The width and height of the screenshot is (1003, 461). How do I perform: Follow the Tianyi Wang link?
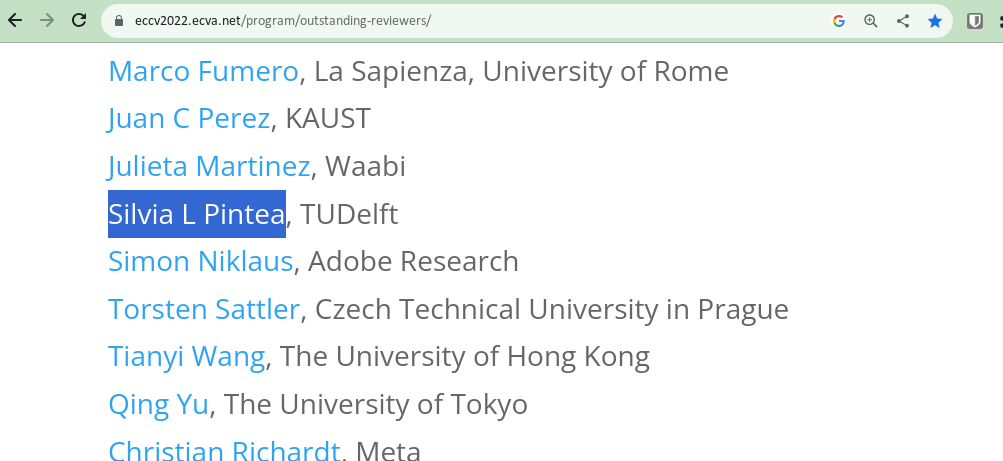[186, 356]
